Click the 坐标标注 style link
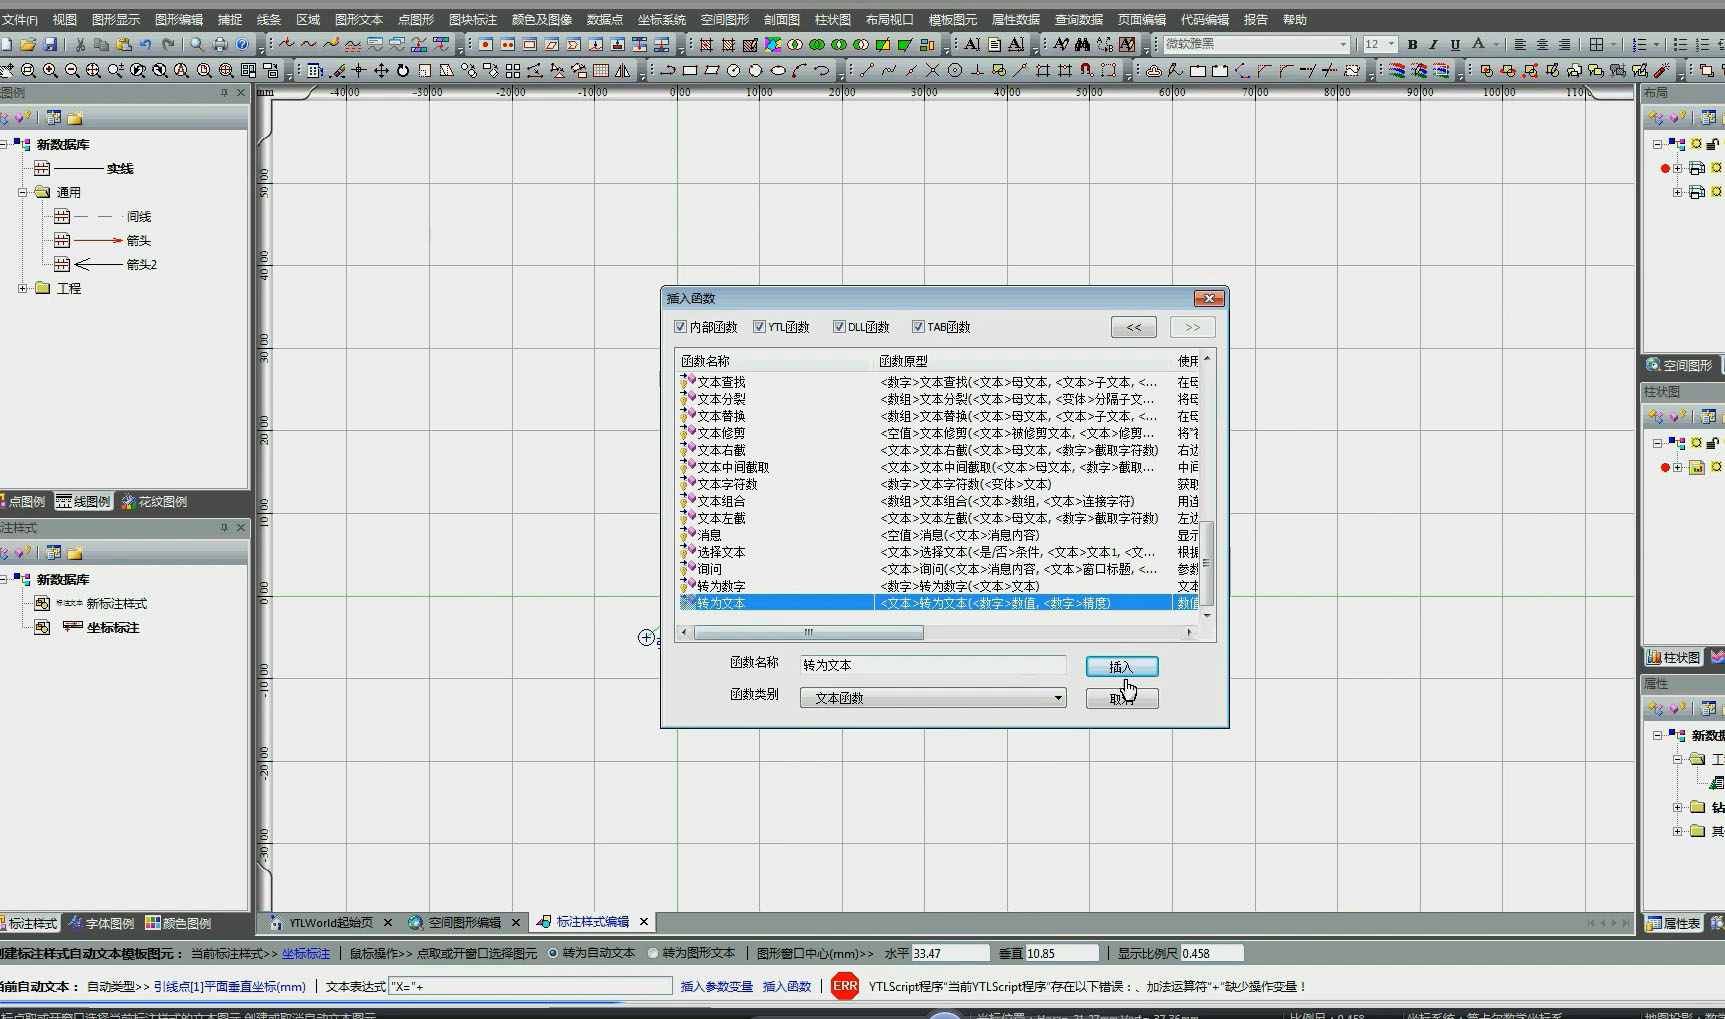1725x1019 pixels. click(x=305, y=953)
